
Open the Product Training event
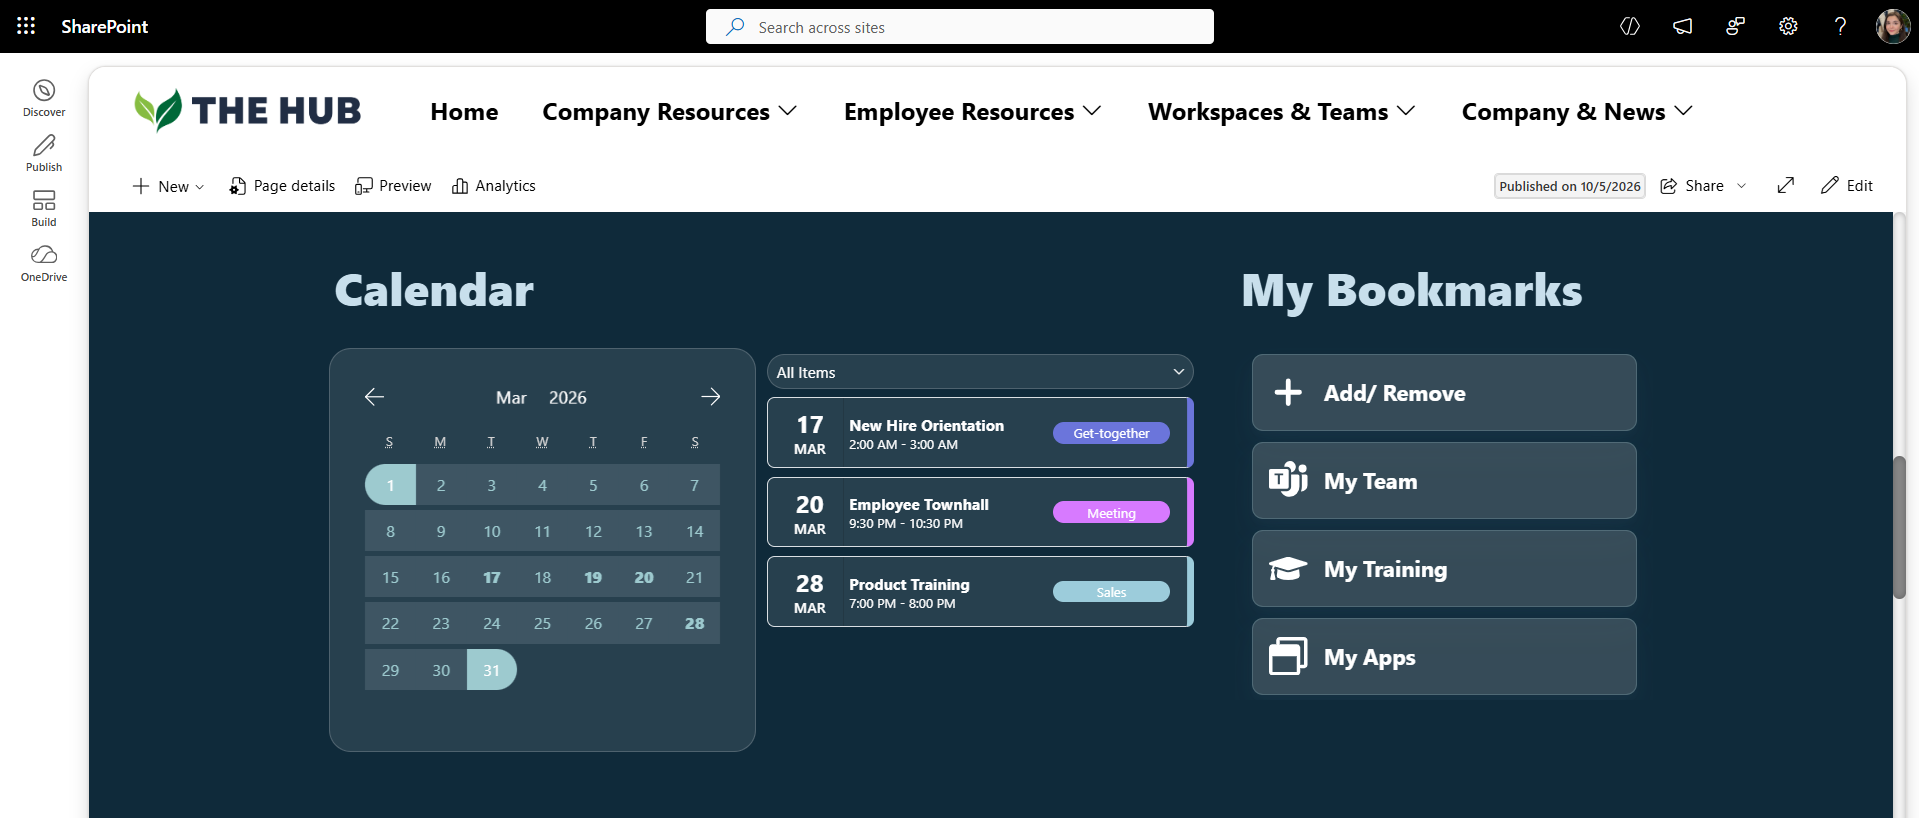pyautogui.click(x=980, y=592)
